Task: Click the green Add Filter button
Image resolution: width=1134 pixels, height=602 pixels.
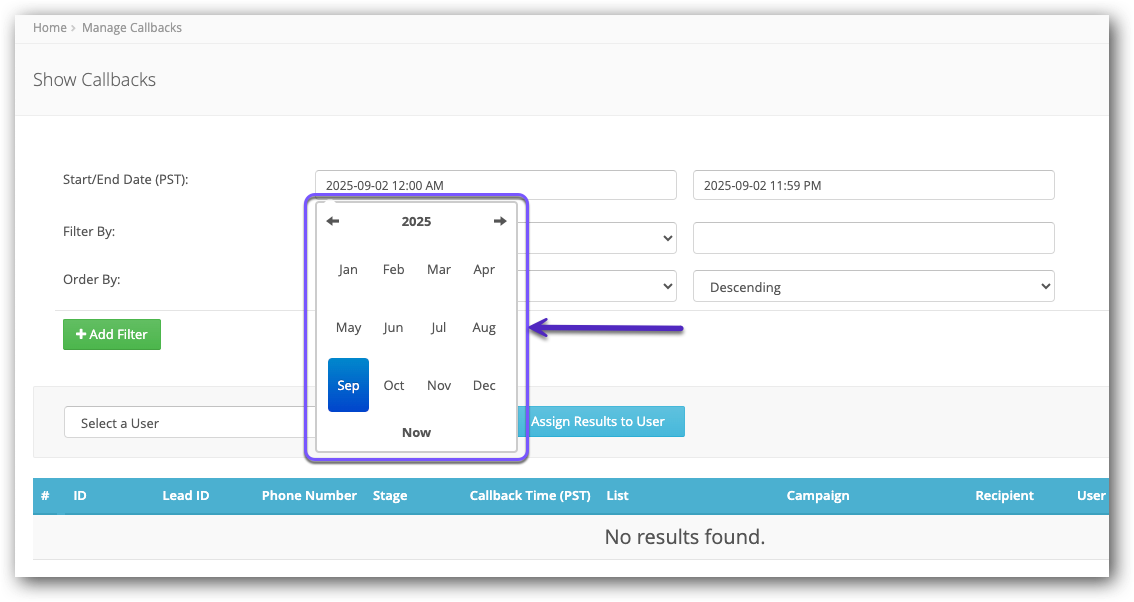Action: 112,334
